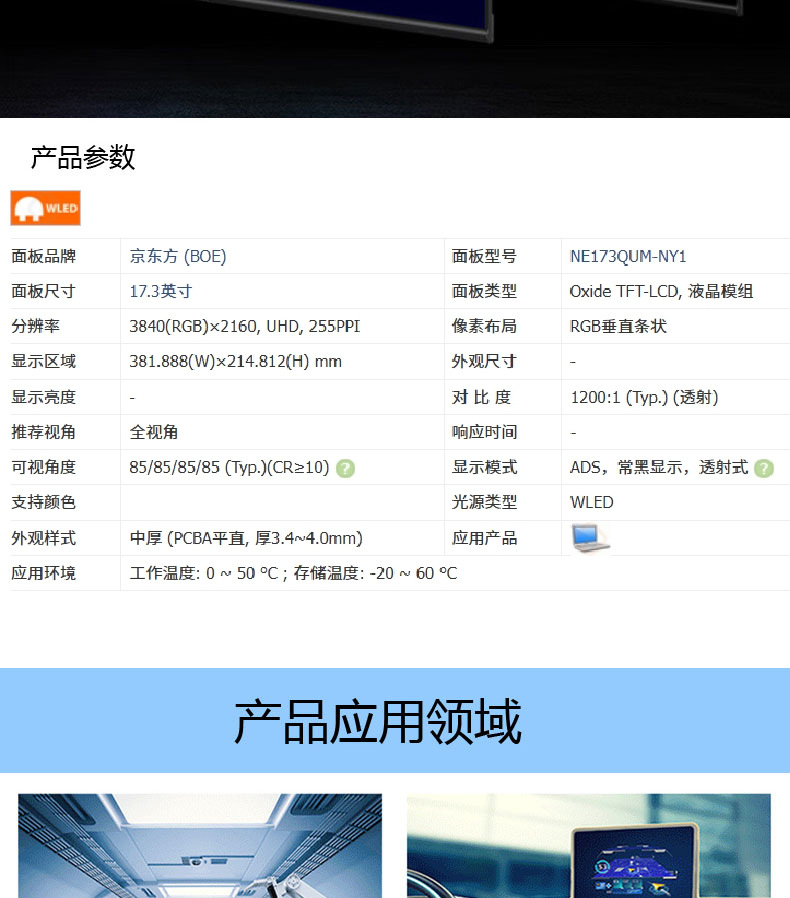This screenshot has width=790, height=898.
Task: Click the 外观尺寸 row label
Action: [484, 361]
